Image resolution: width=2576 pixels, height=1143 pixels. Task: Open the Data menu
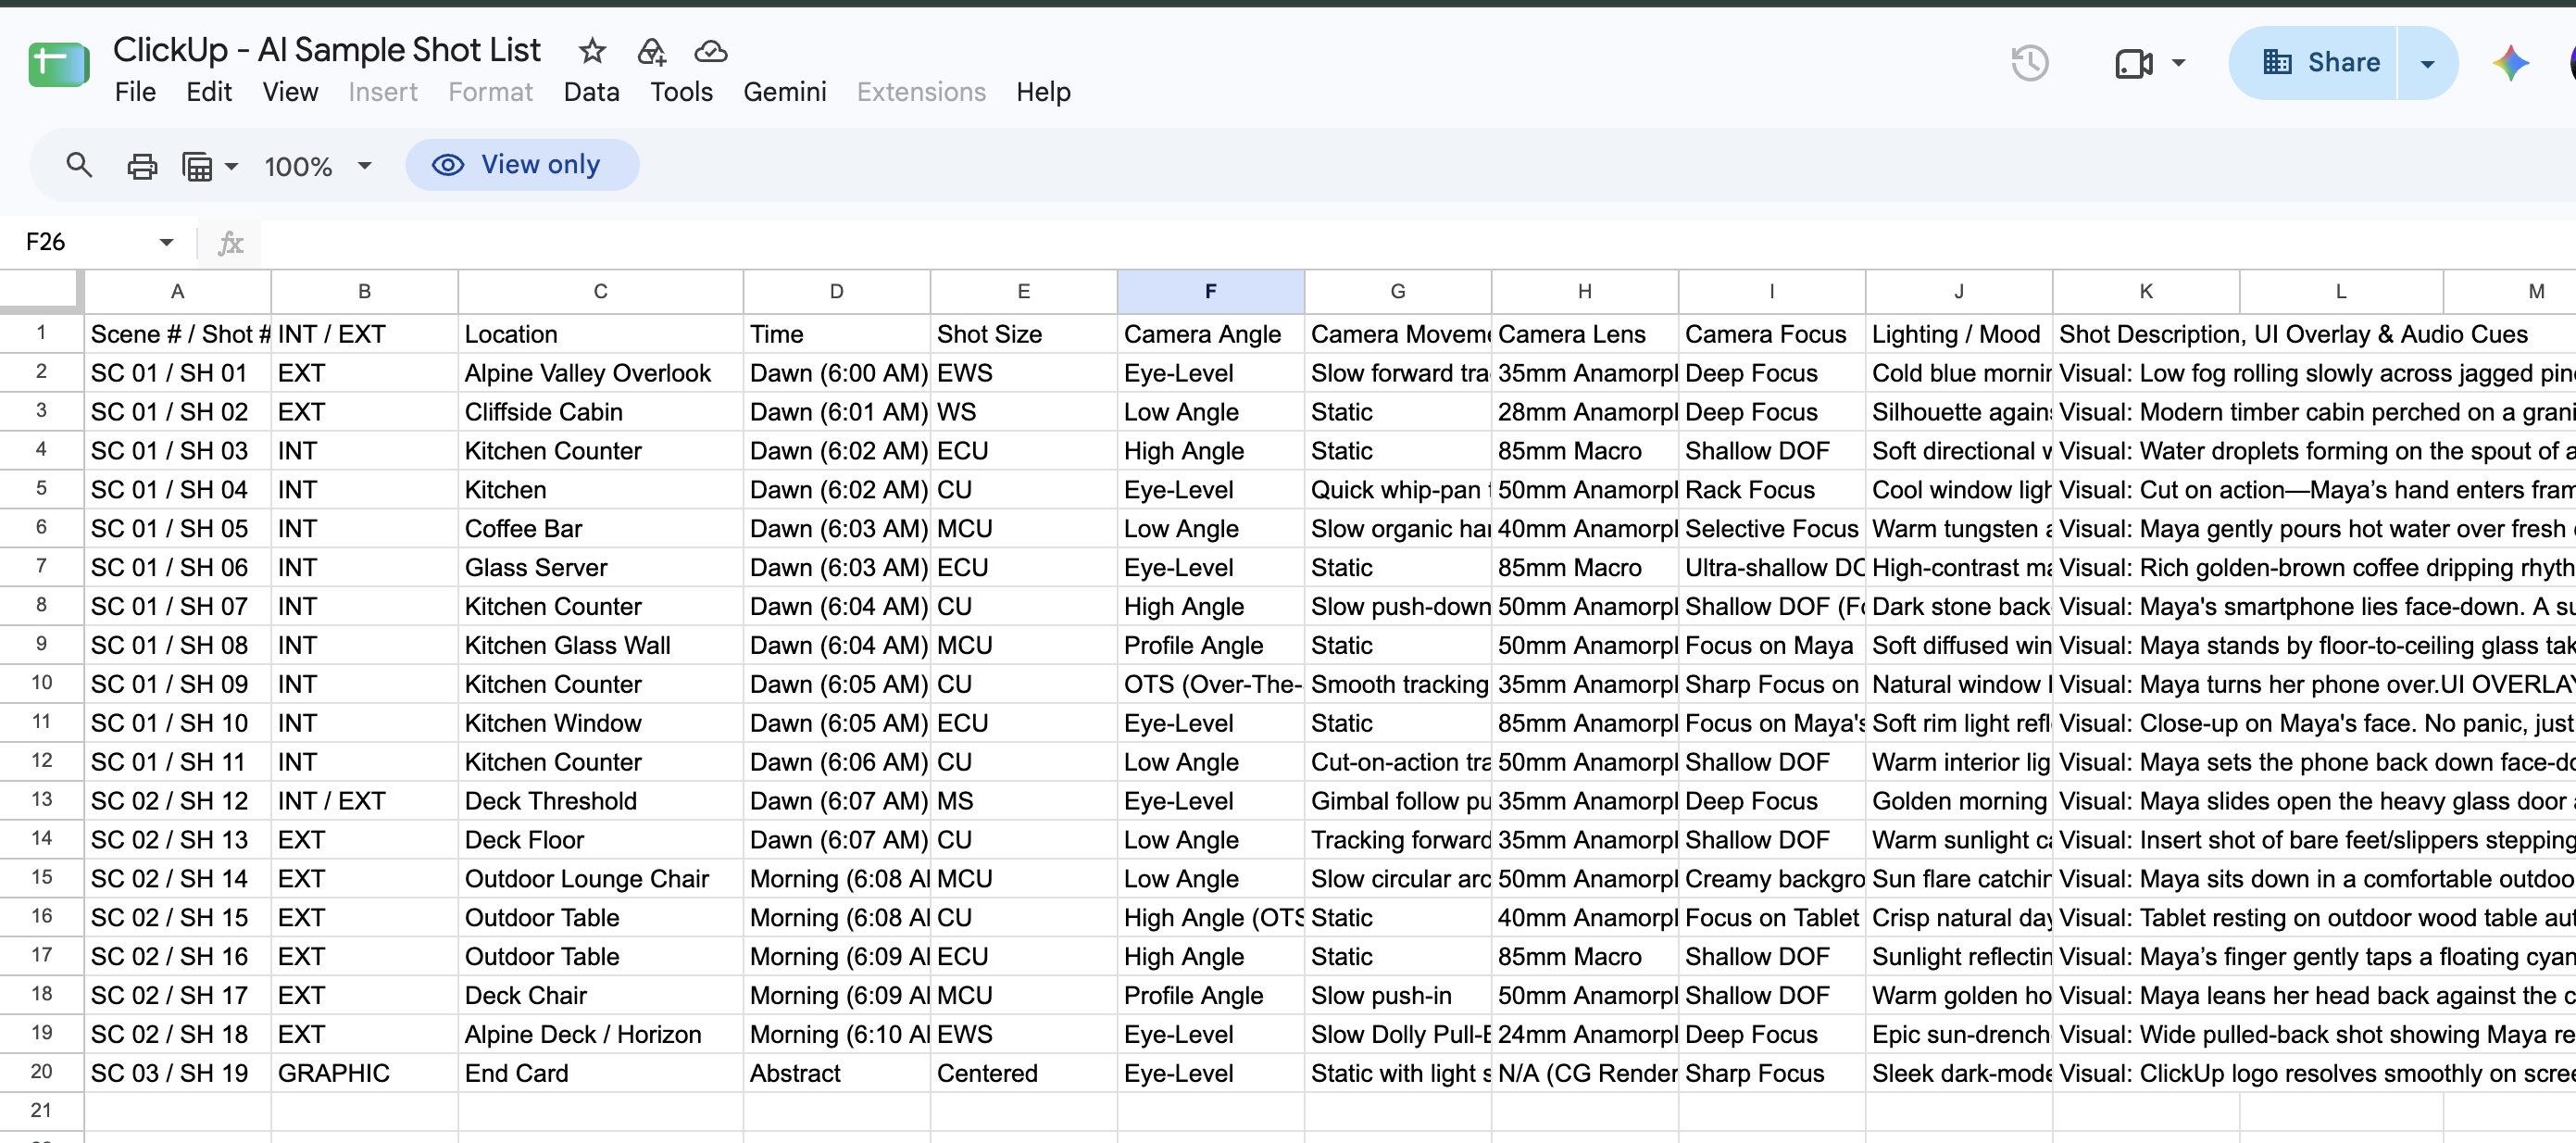coord(591,92)
